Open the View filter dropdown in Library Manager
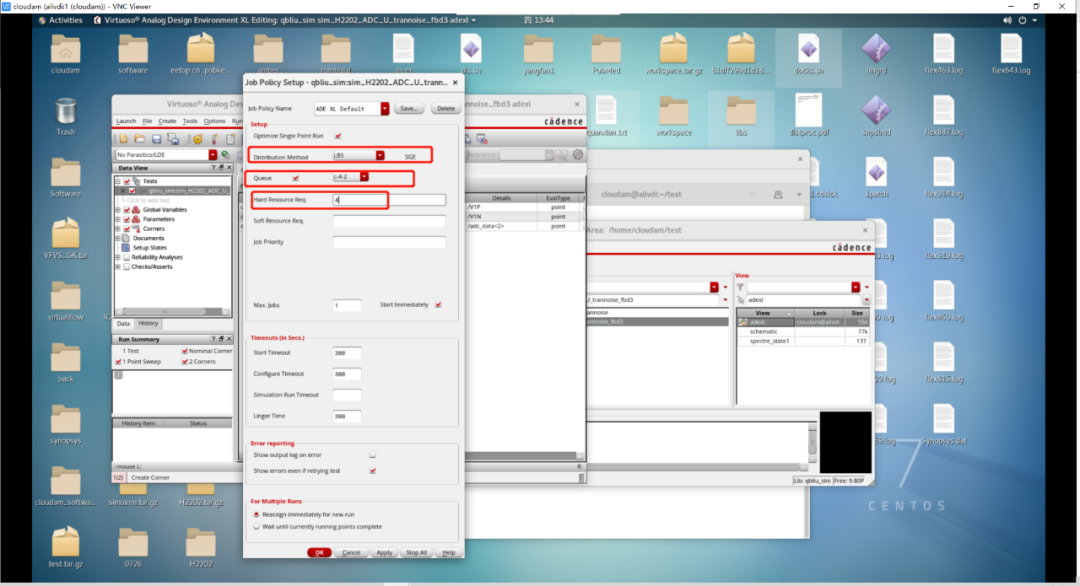Viewport: 1080px width, 586px height. pos(855,287)
